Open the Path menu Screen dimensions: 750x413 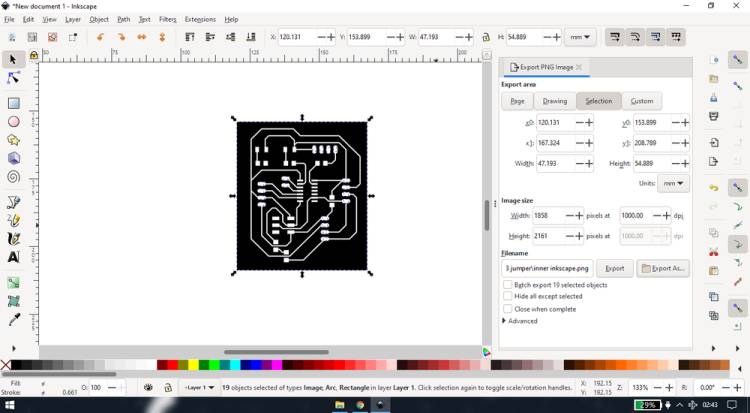[x=123, y=19]
